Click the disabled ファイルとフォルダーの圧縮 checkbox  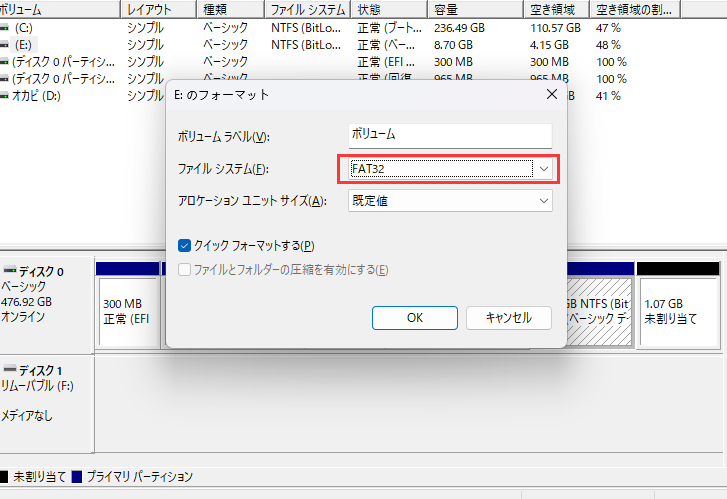(184, 269)
